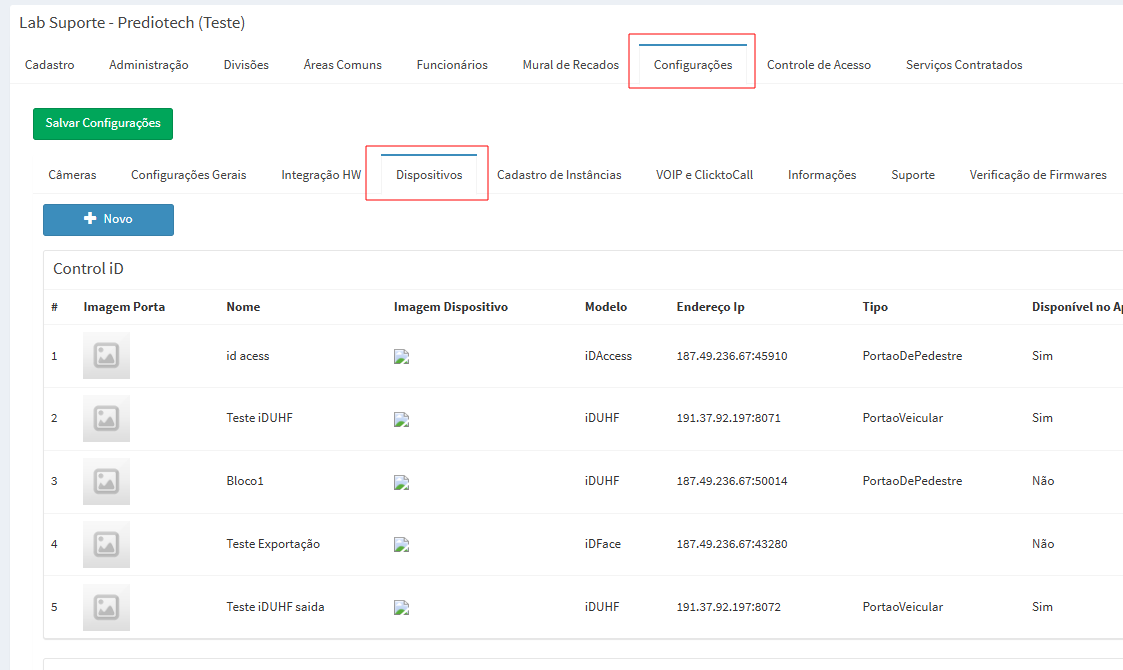
Task: Click device image icon for iDFace row
Action: [402, 545]
